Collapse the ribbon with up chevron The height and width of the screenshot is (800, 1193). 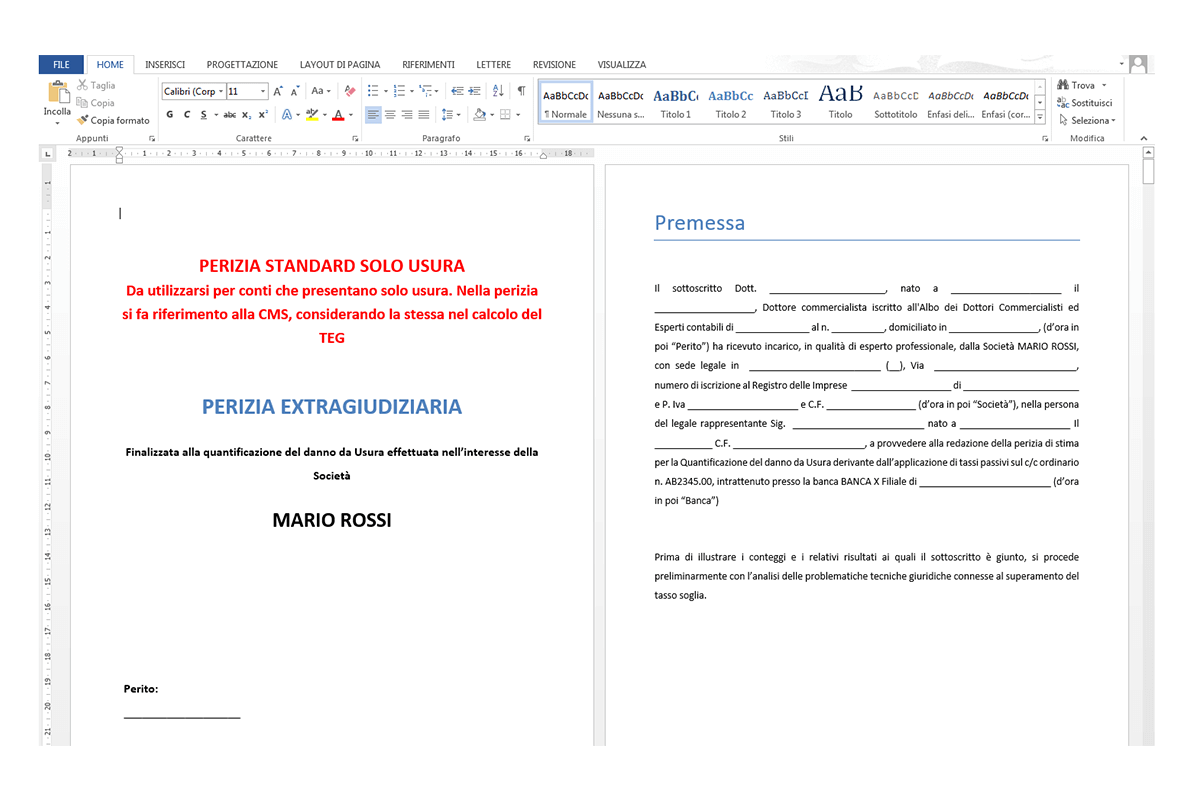point(1144,138)
